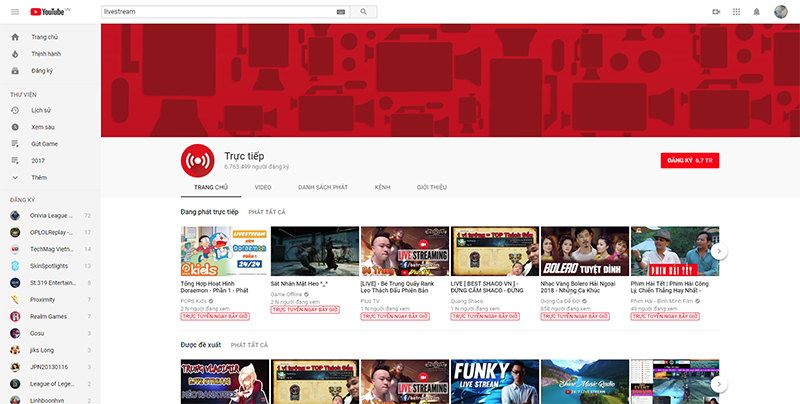Click the search magnifier button

click(363, 11)
